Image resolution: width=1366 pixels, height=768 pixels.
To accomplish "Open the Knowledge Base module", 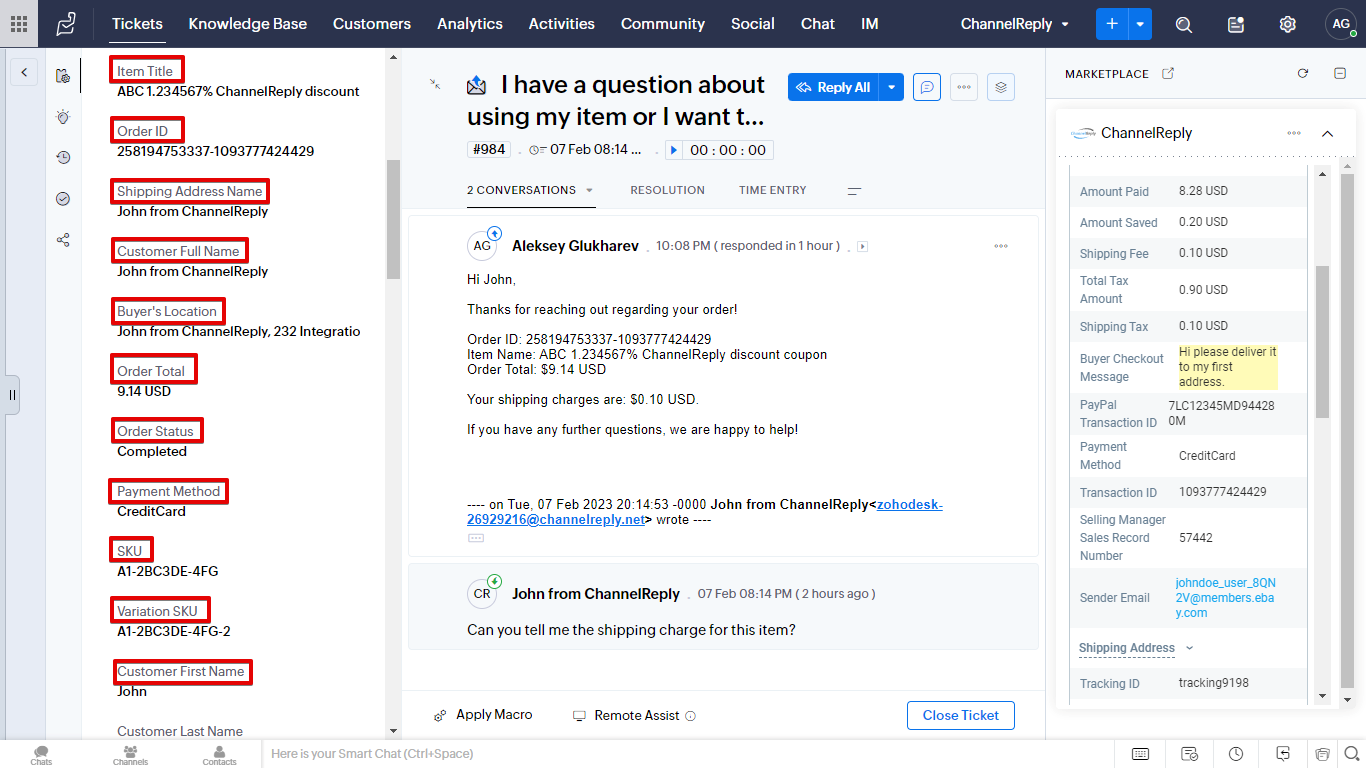I will [x=248, y=24].
